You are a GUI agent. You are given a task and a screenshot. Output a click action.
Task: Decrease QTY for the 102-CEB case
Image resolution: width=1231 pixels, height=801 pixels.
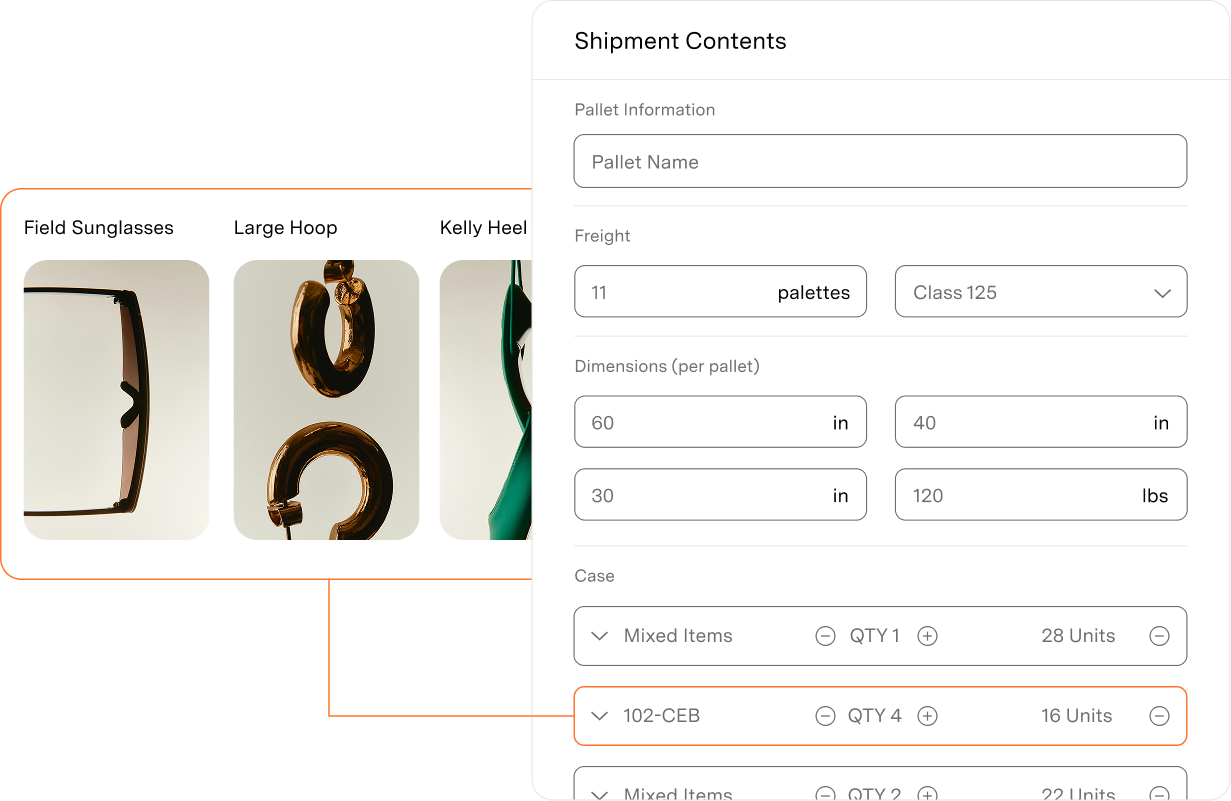pos(825,716)
